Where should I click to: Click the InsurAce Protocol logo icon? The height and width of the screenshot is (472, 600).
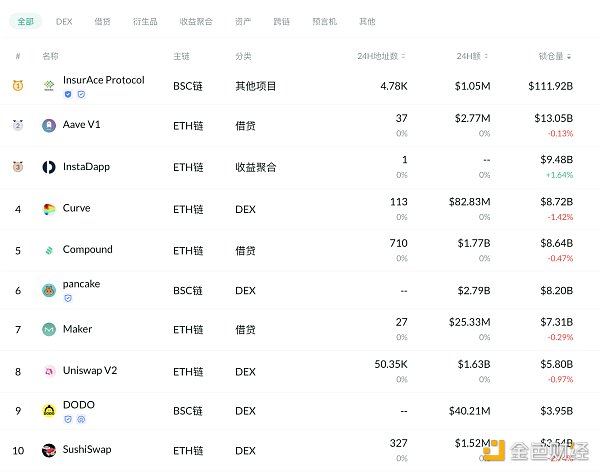click(49, 86)
